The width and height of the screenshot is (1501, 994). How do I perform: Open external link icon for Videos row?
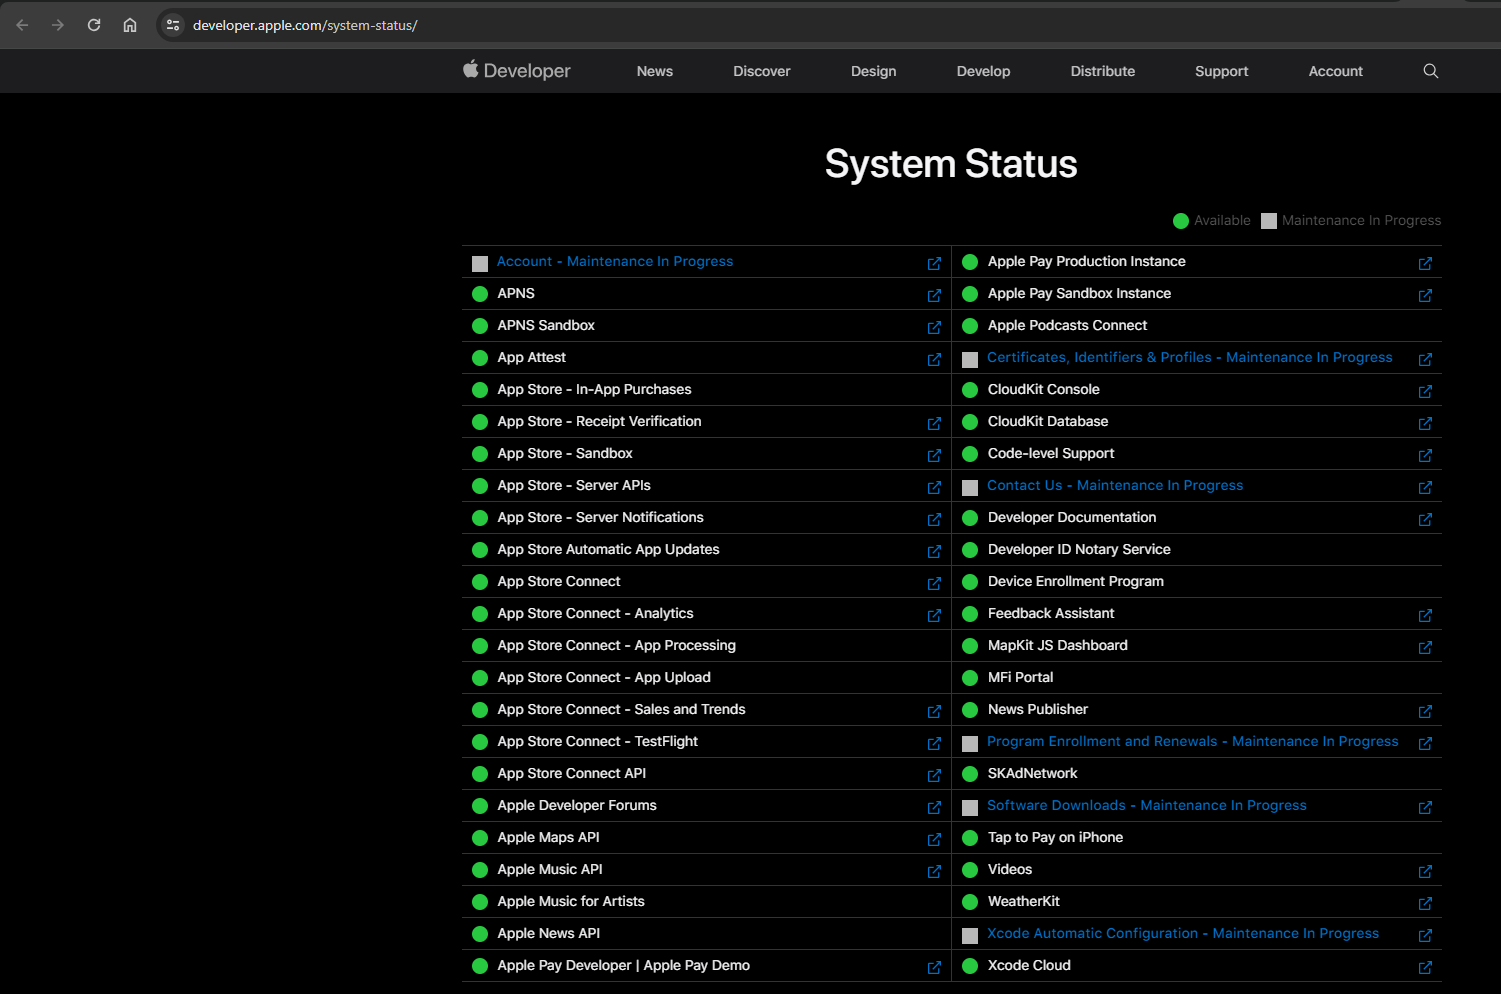[1425, 871]
